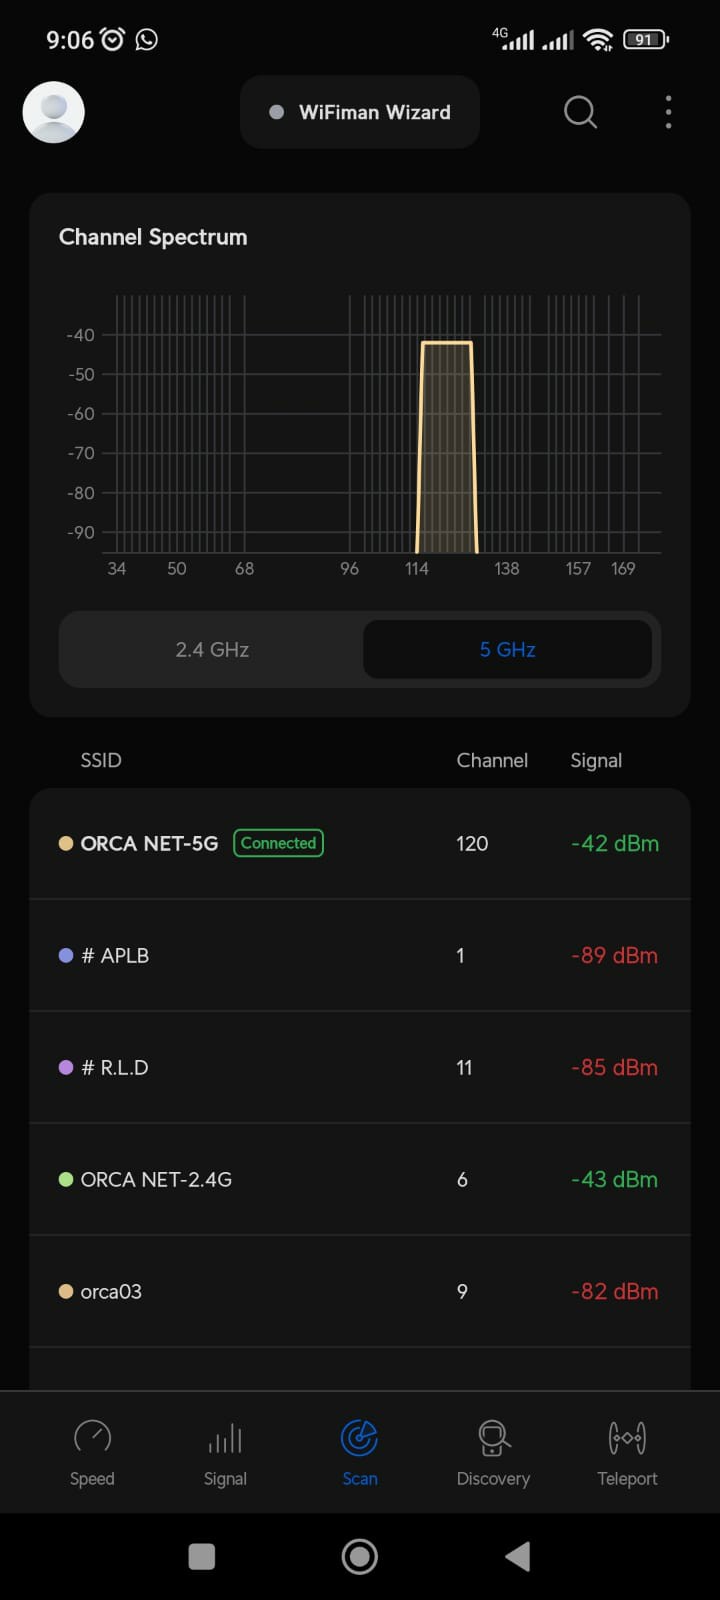This screenshot has width=720, height=1600.
Task: Tap the profile avatar icon
Action: 54,112
